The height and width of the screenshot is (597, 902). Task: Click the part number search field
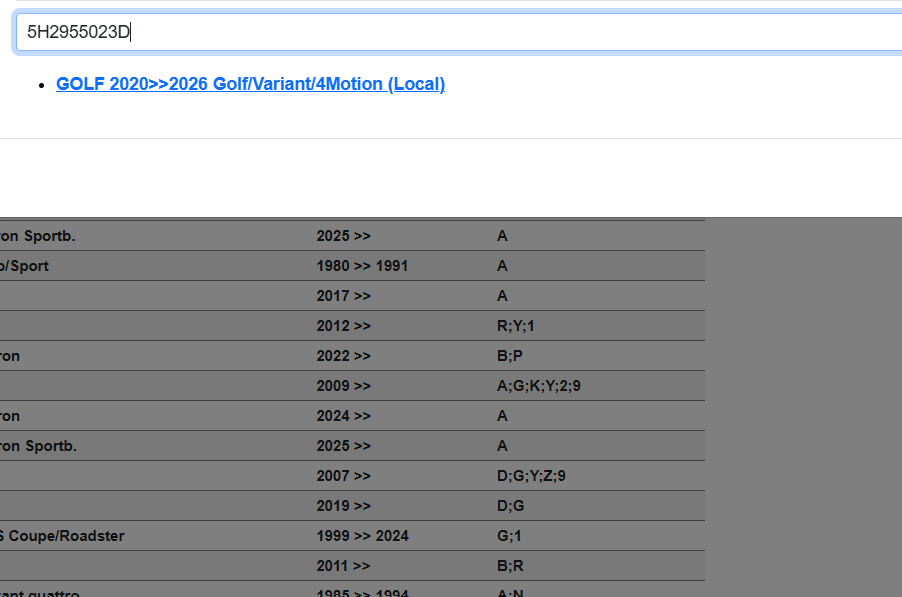coord(460,32)
